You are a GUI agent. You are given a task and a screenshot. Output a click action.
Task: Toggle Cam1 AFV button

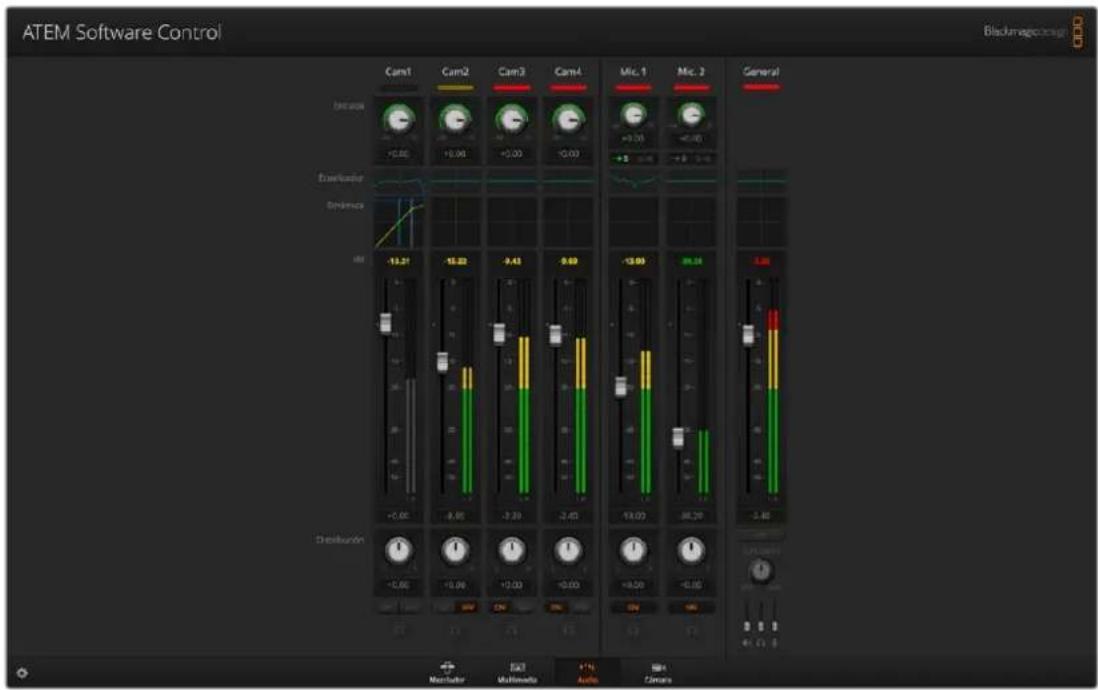click(x=410, y=607)
